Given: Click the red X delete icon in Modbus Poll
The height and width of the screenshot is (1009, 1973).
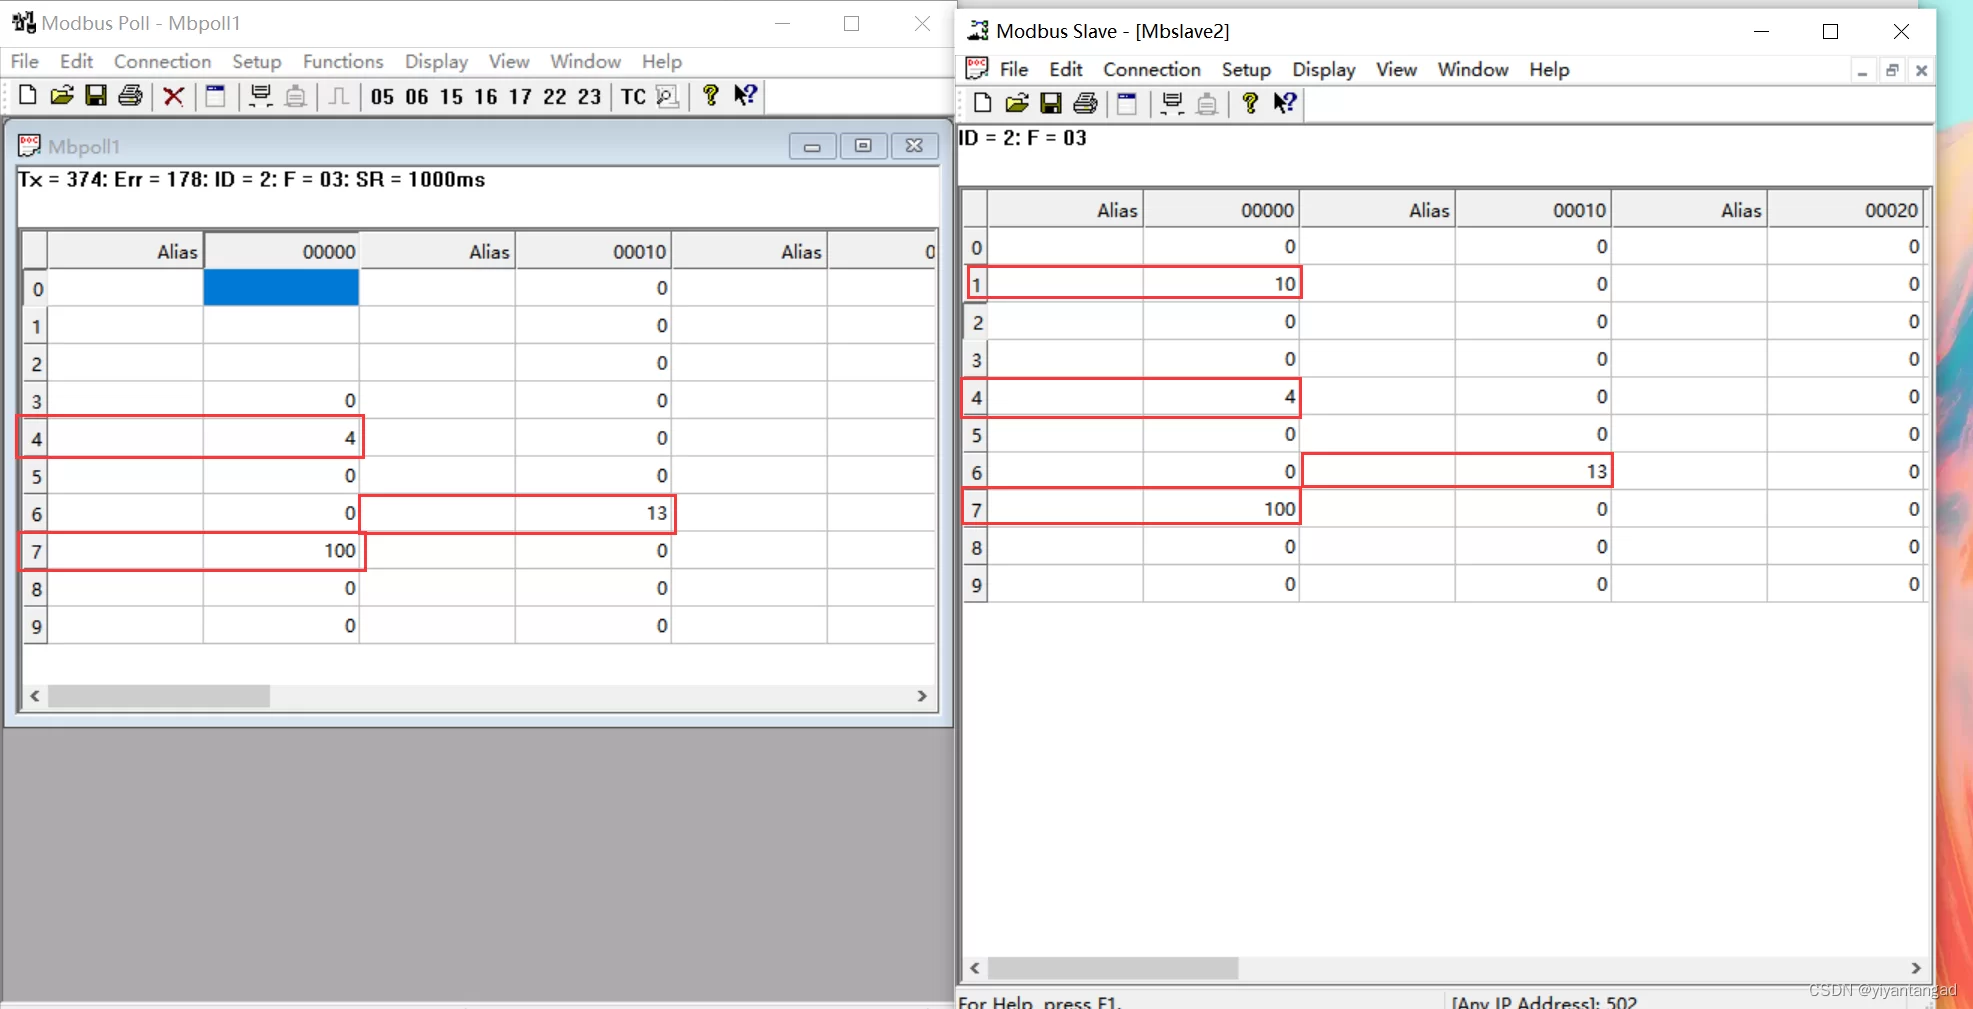Looking at the screenshot, I should coord(173,96).
